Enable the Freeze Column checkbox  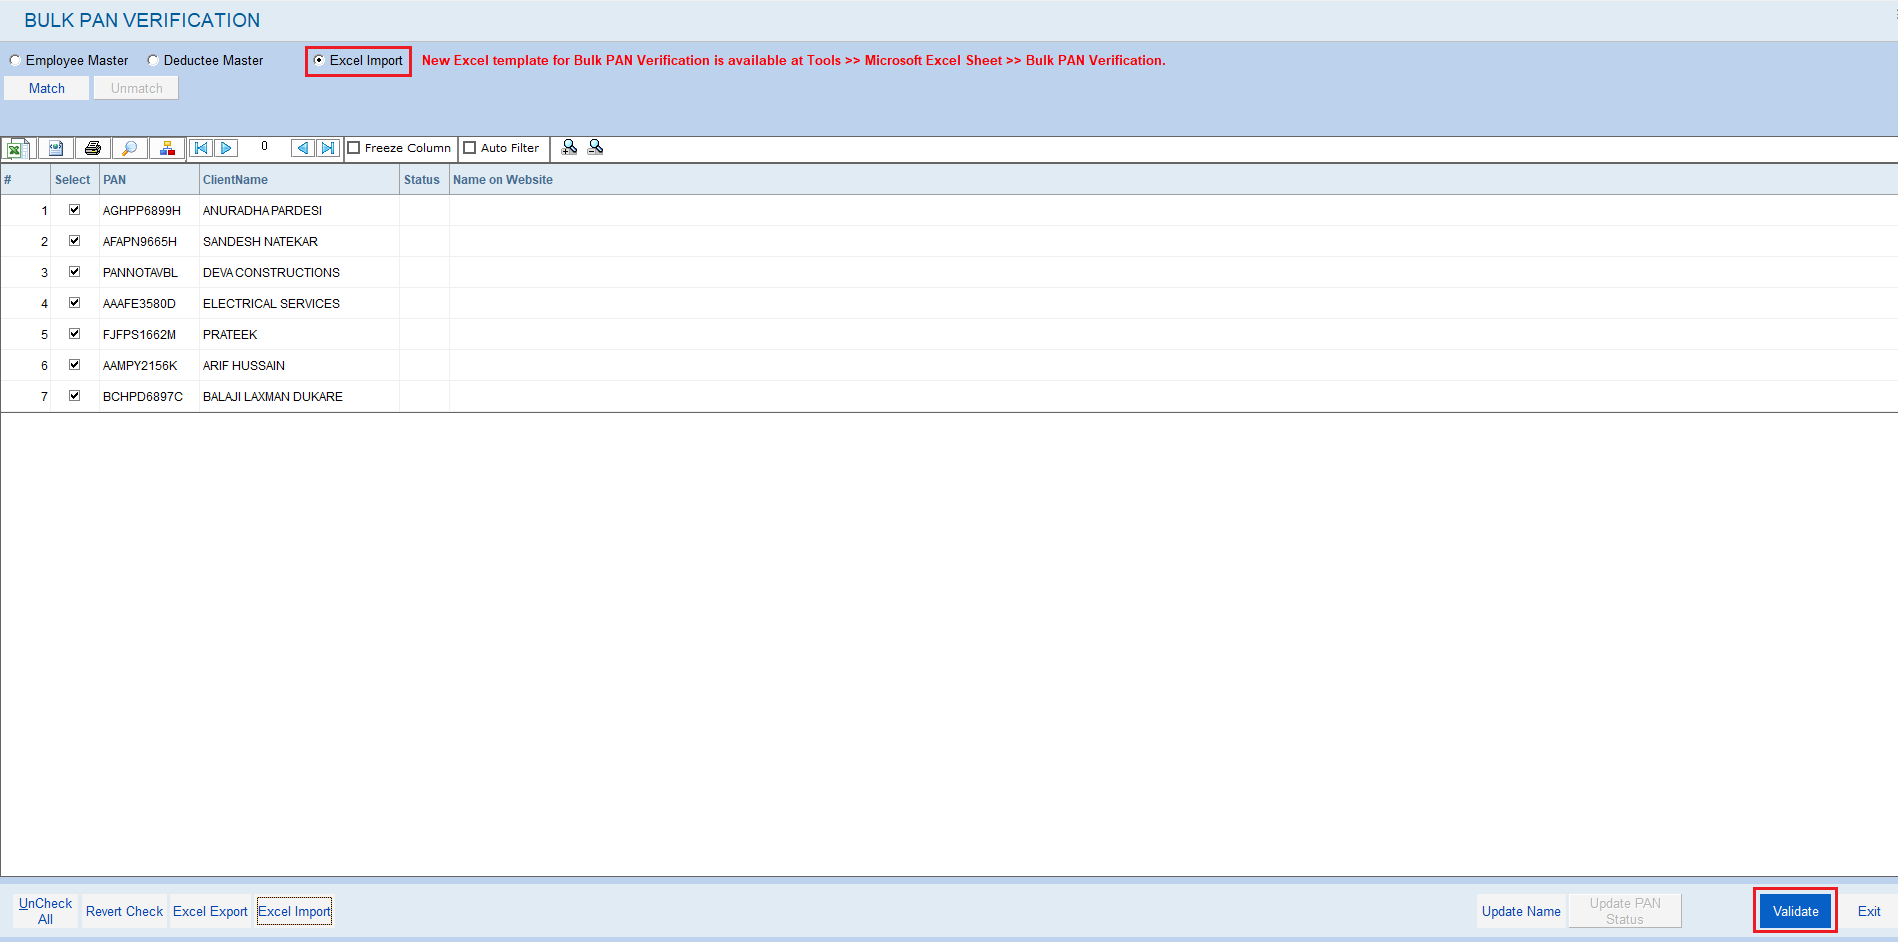[354, 148]
